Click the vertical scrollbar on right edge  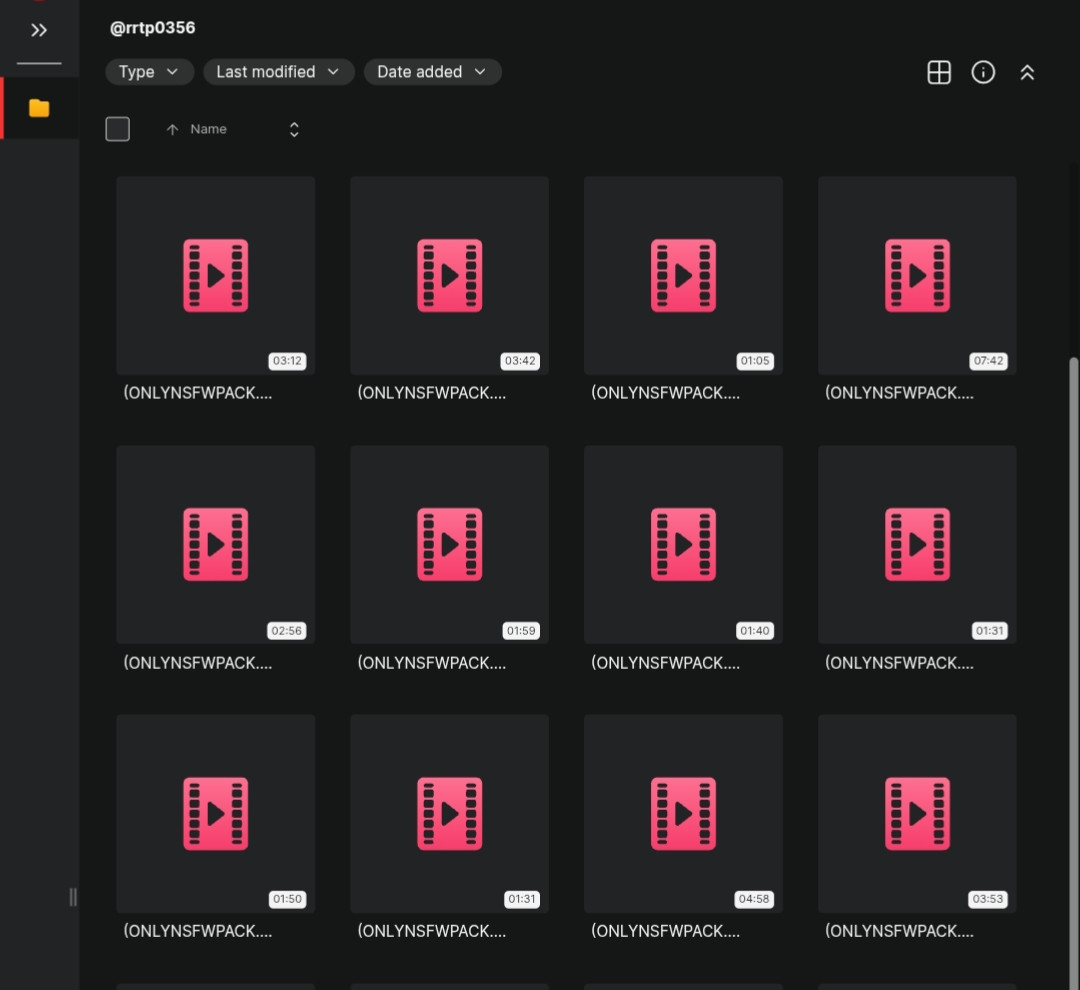click(x=1074, y=672)
